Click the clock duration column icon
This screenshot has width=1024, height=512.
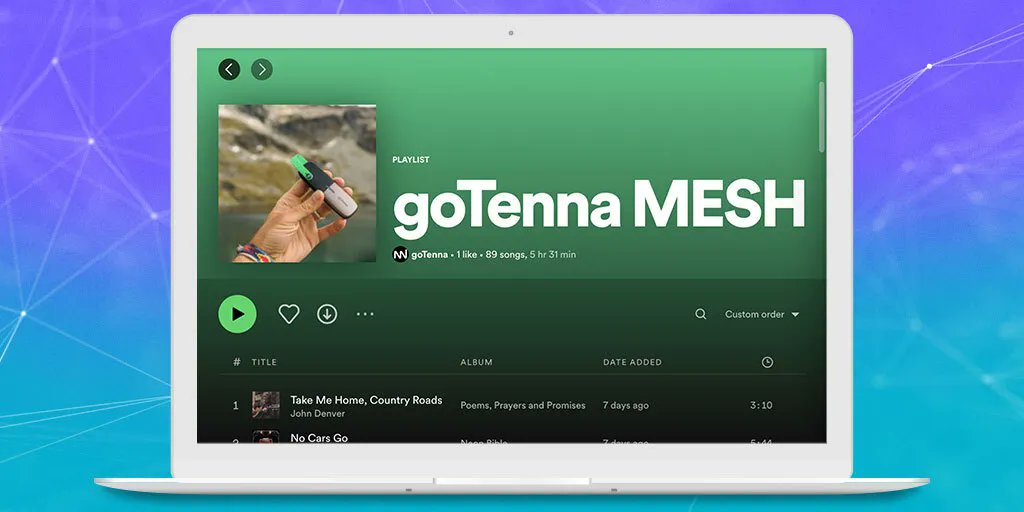tap(767, 362)
